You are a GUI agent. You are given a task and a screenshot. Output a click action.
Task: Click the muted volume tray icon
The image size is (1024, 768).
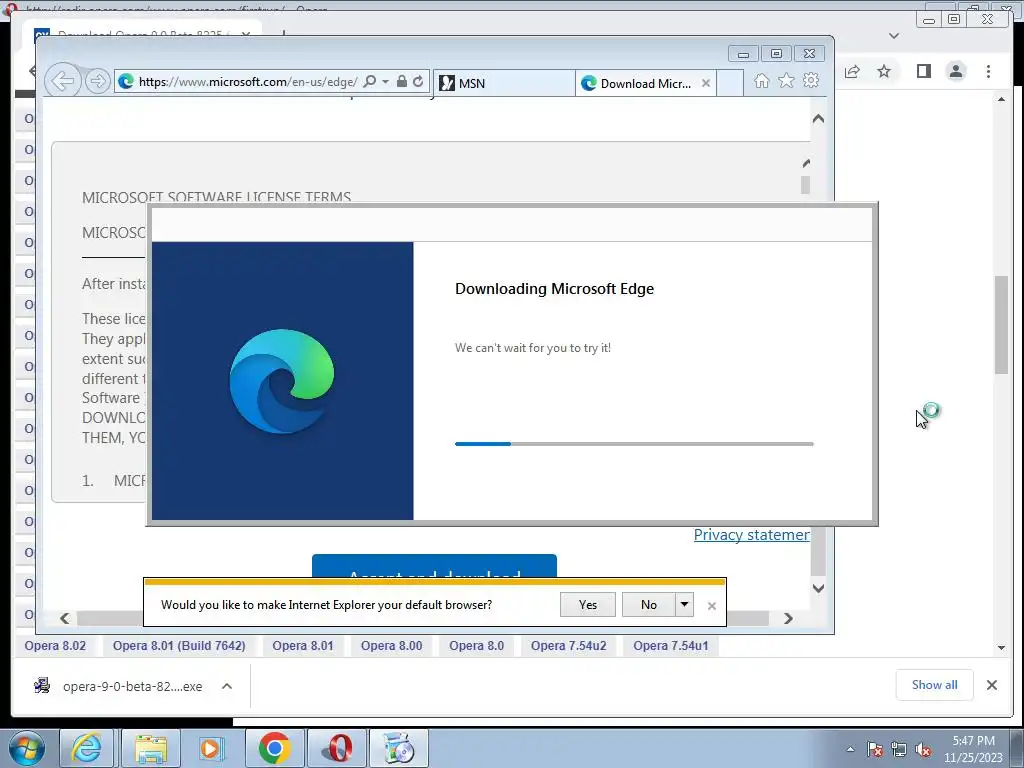coord(923,749)
